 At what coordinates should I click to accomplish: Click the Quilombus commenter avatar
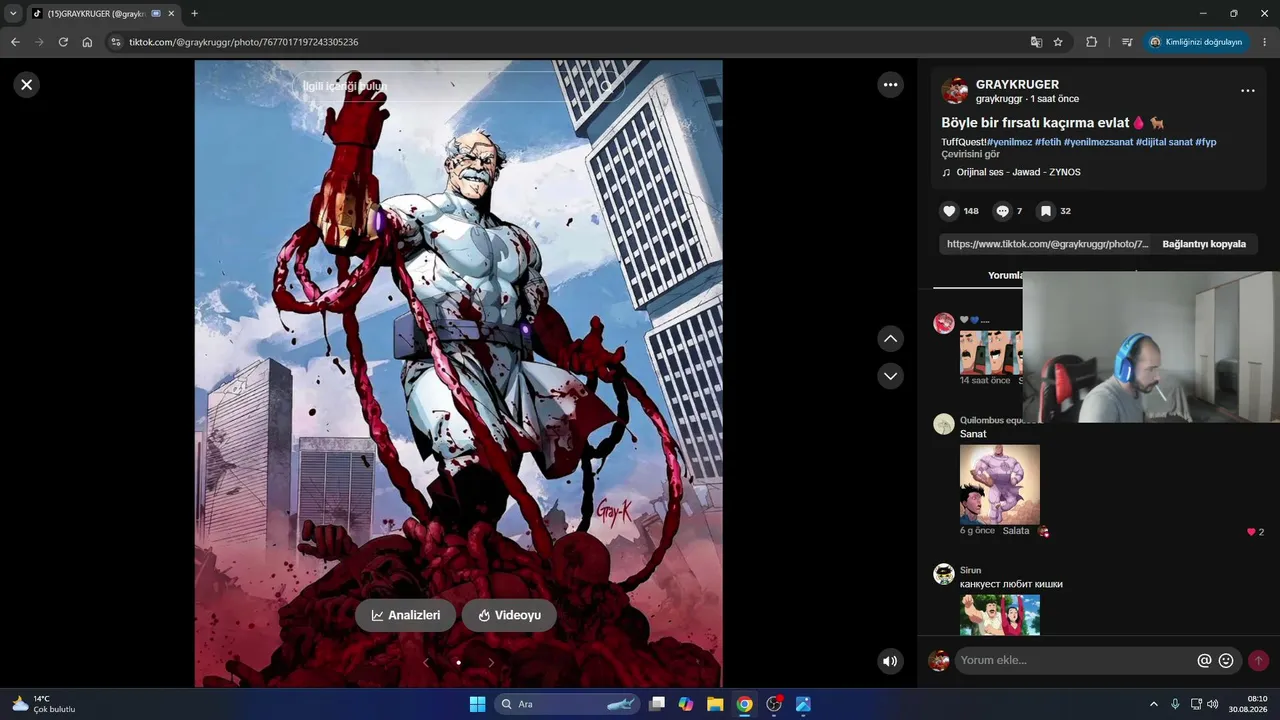point(944,424)
